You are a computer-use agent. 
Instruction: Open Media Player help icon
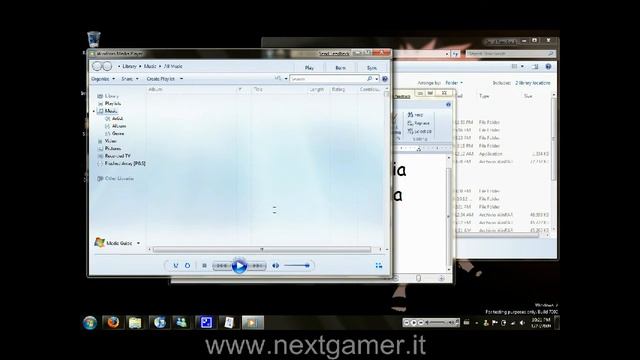click(384, 79)
